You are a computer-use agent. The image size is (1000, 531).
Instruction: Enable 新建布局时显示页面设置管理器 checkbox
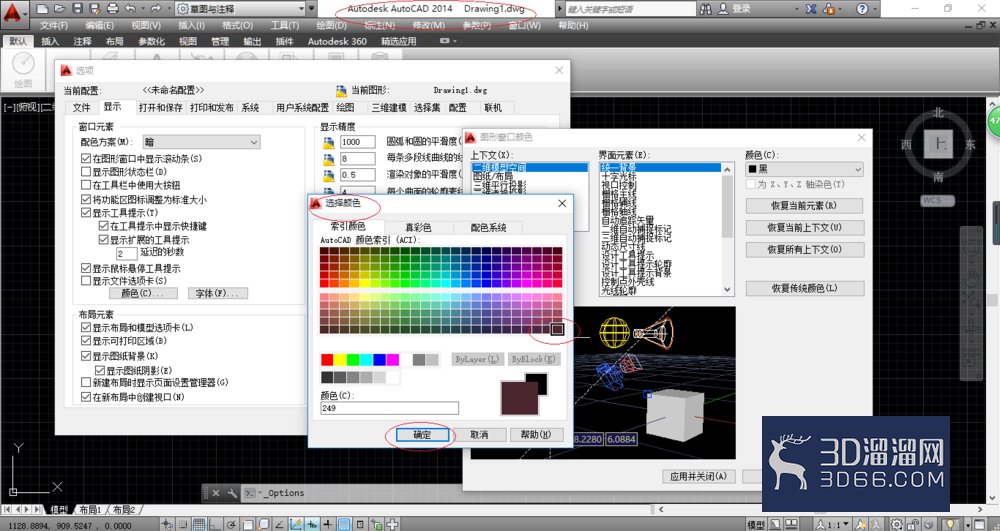click(x=86, y=382)
